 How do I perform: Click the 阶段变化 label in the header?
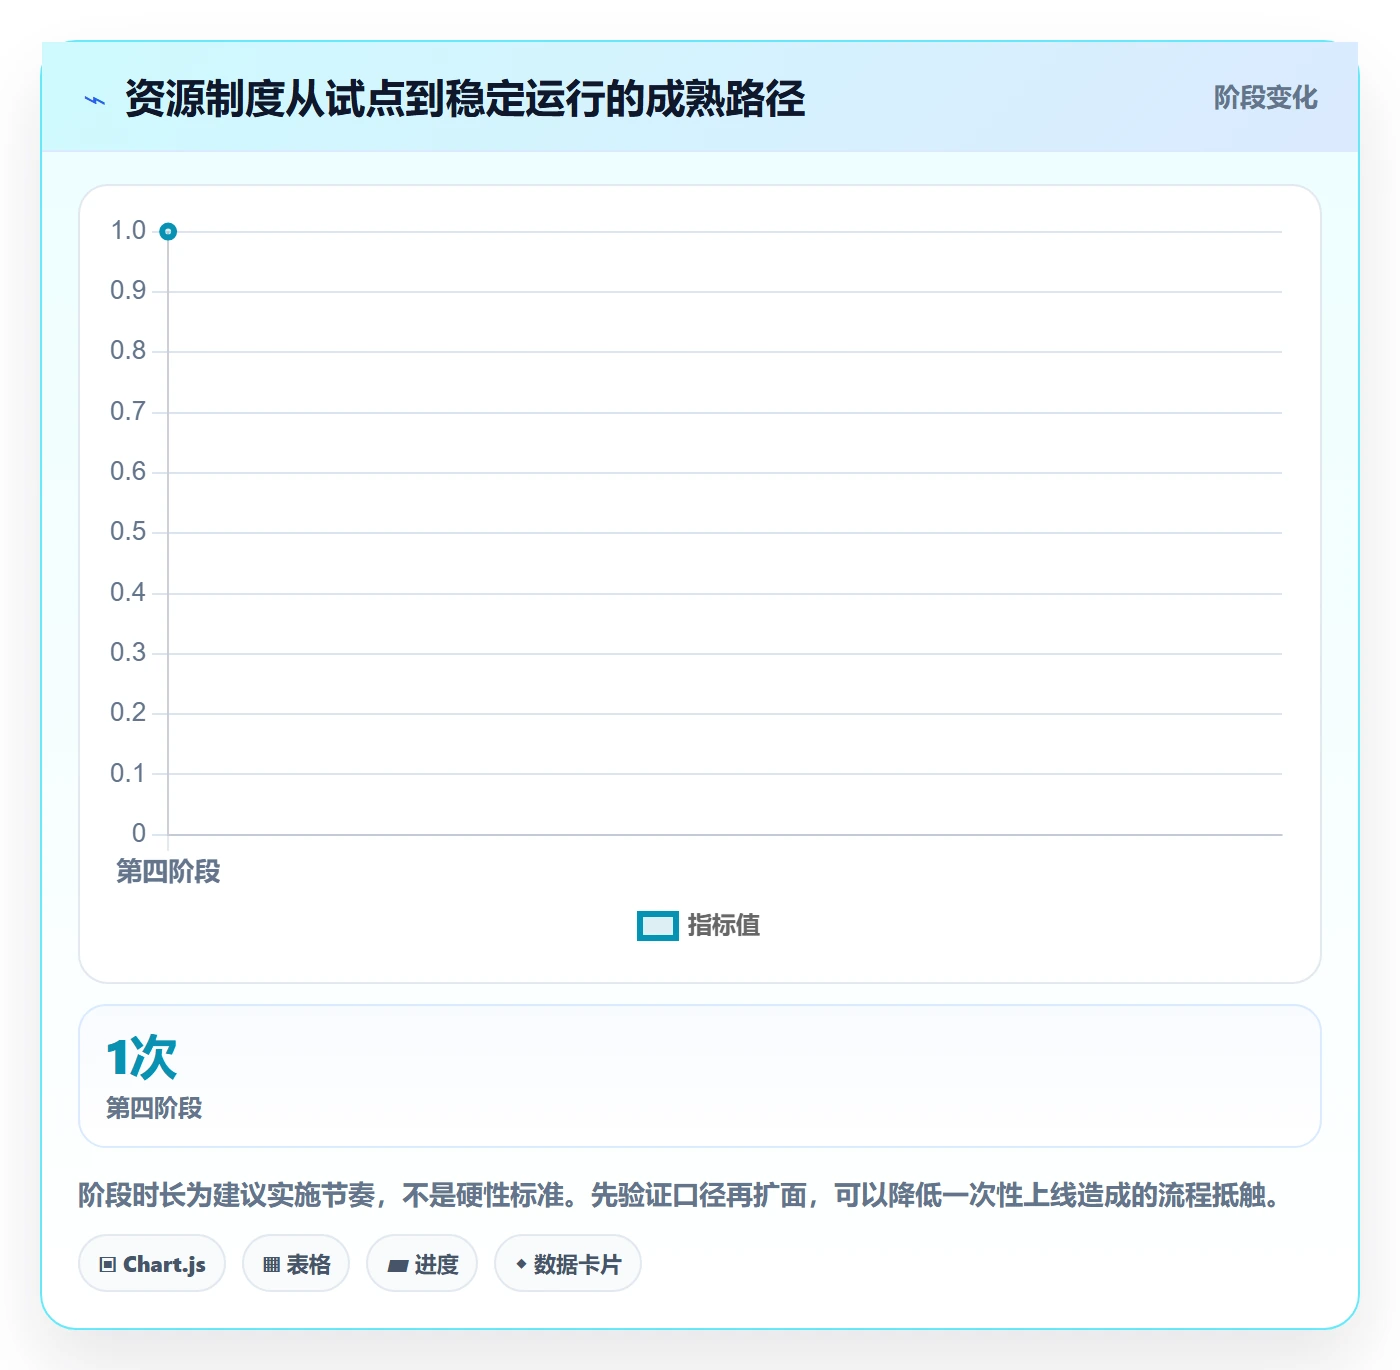coord(1265,98)
